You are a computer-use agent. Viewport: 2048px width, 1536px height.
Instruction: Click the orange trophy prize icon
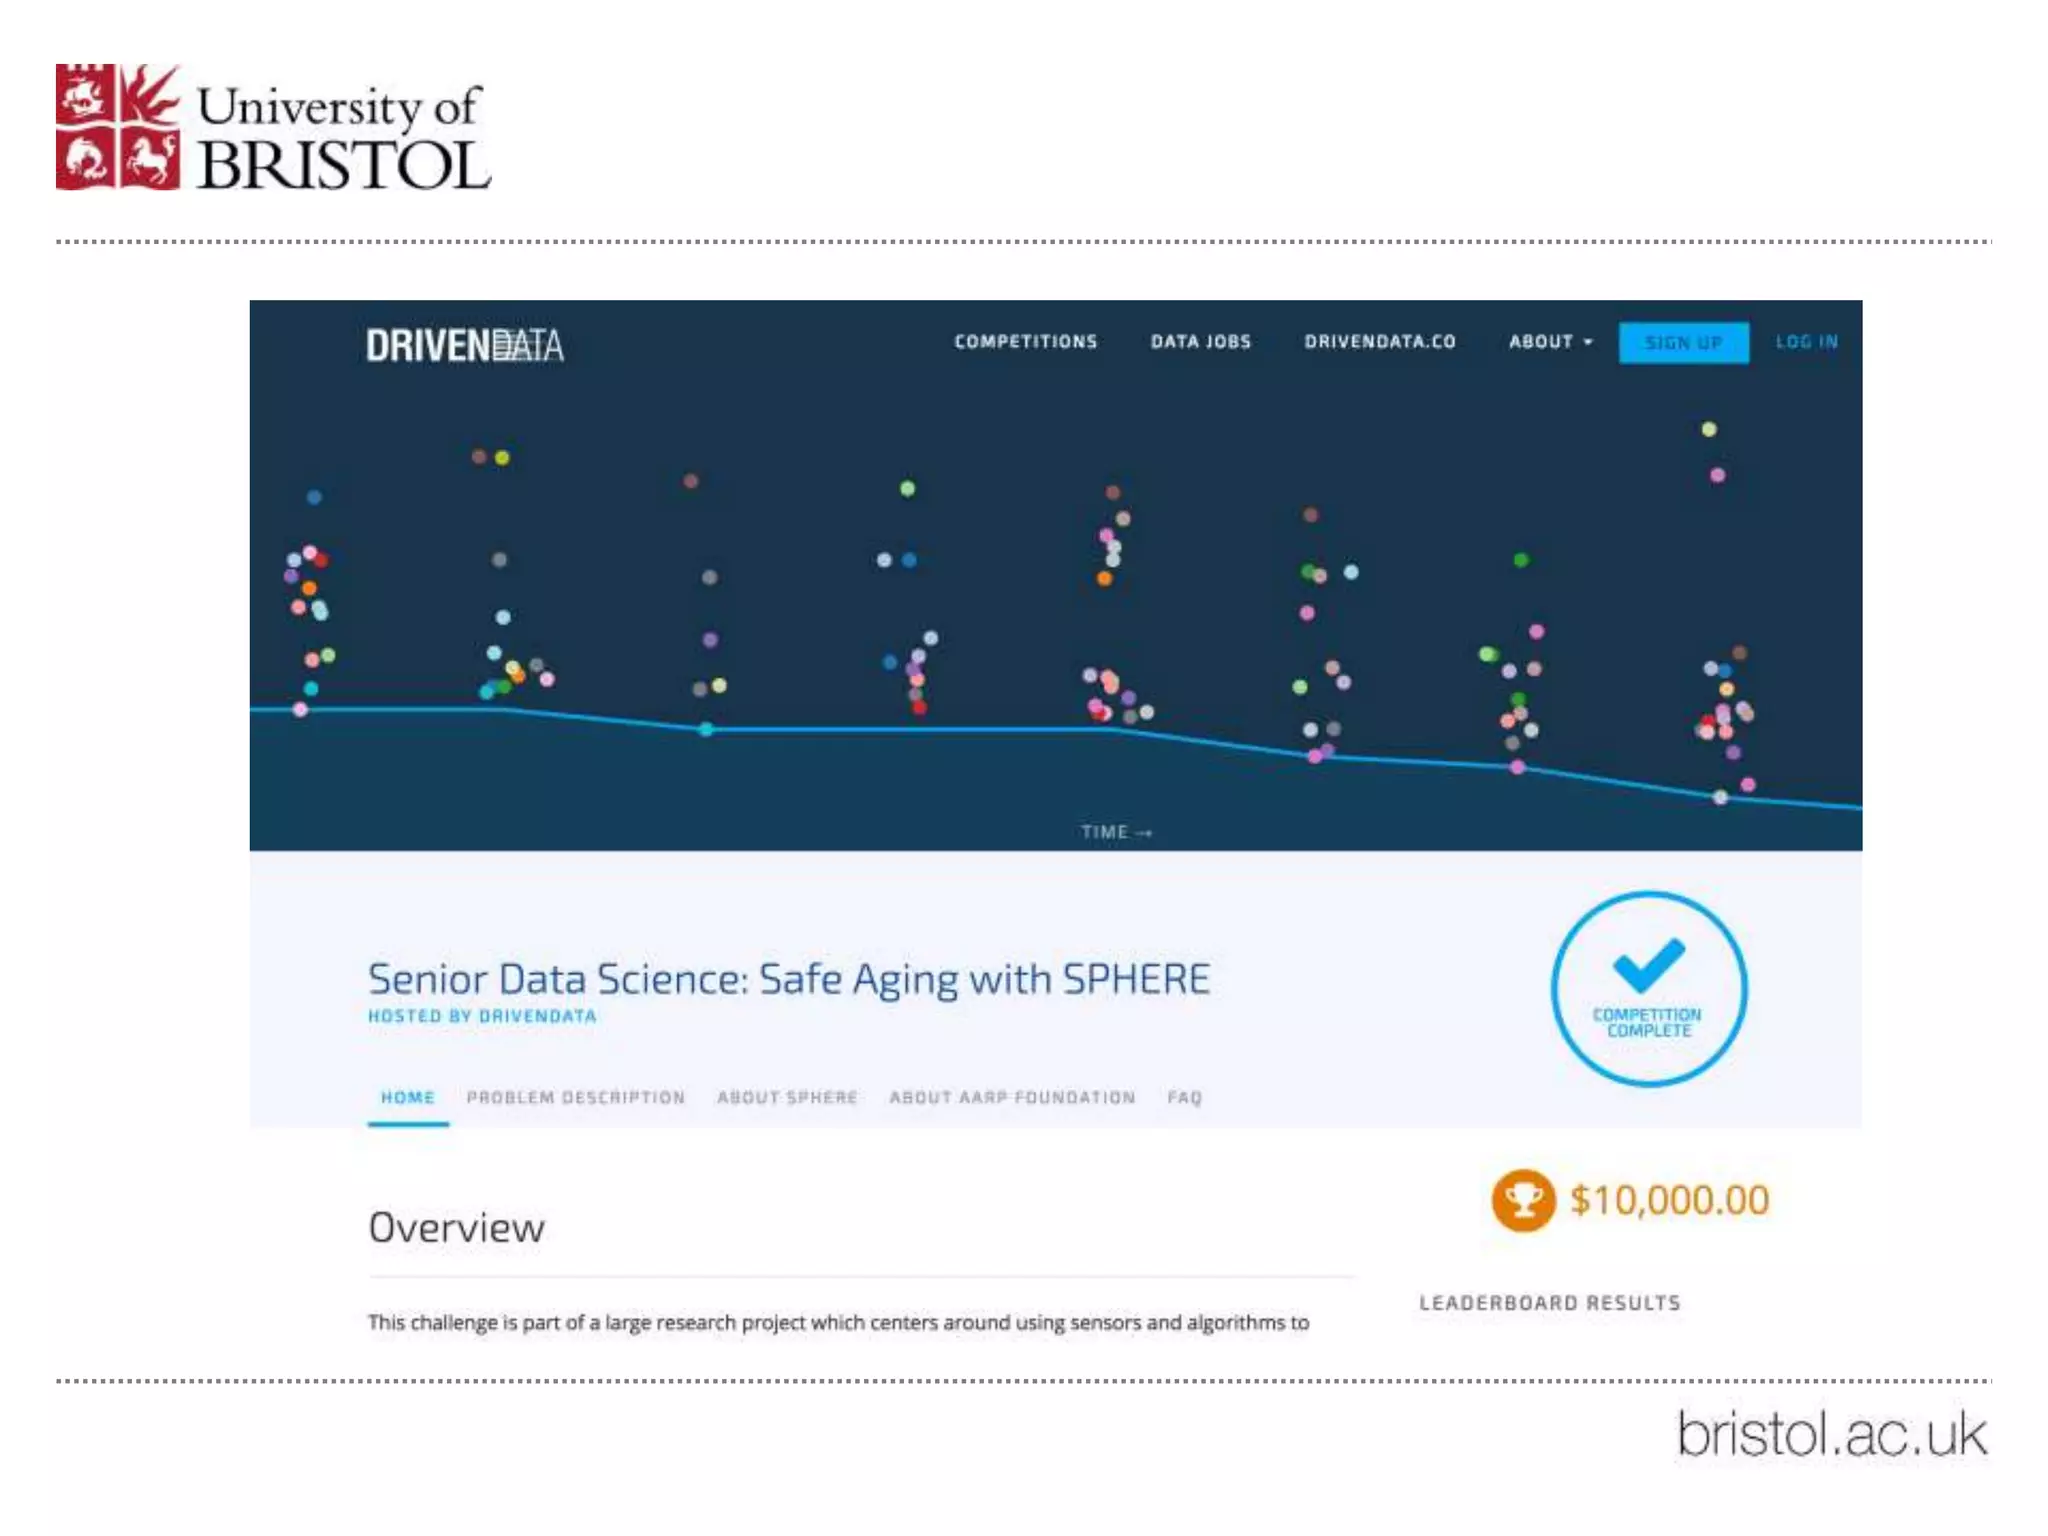pyautogui.click(x=1523, y=1200)
